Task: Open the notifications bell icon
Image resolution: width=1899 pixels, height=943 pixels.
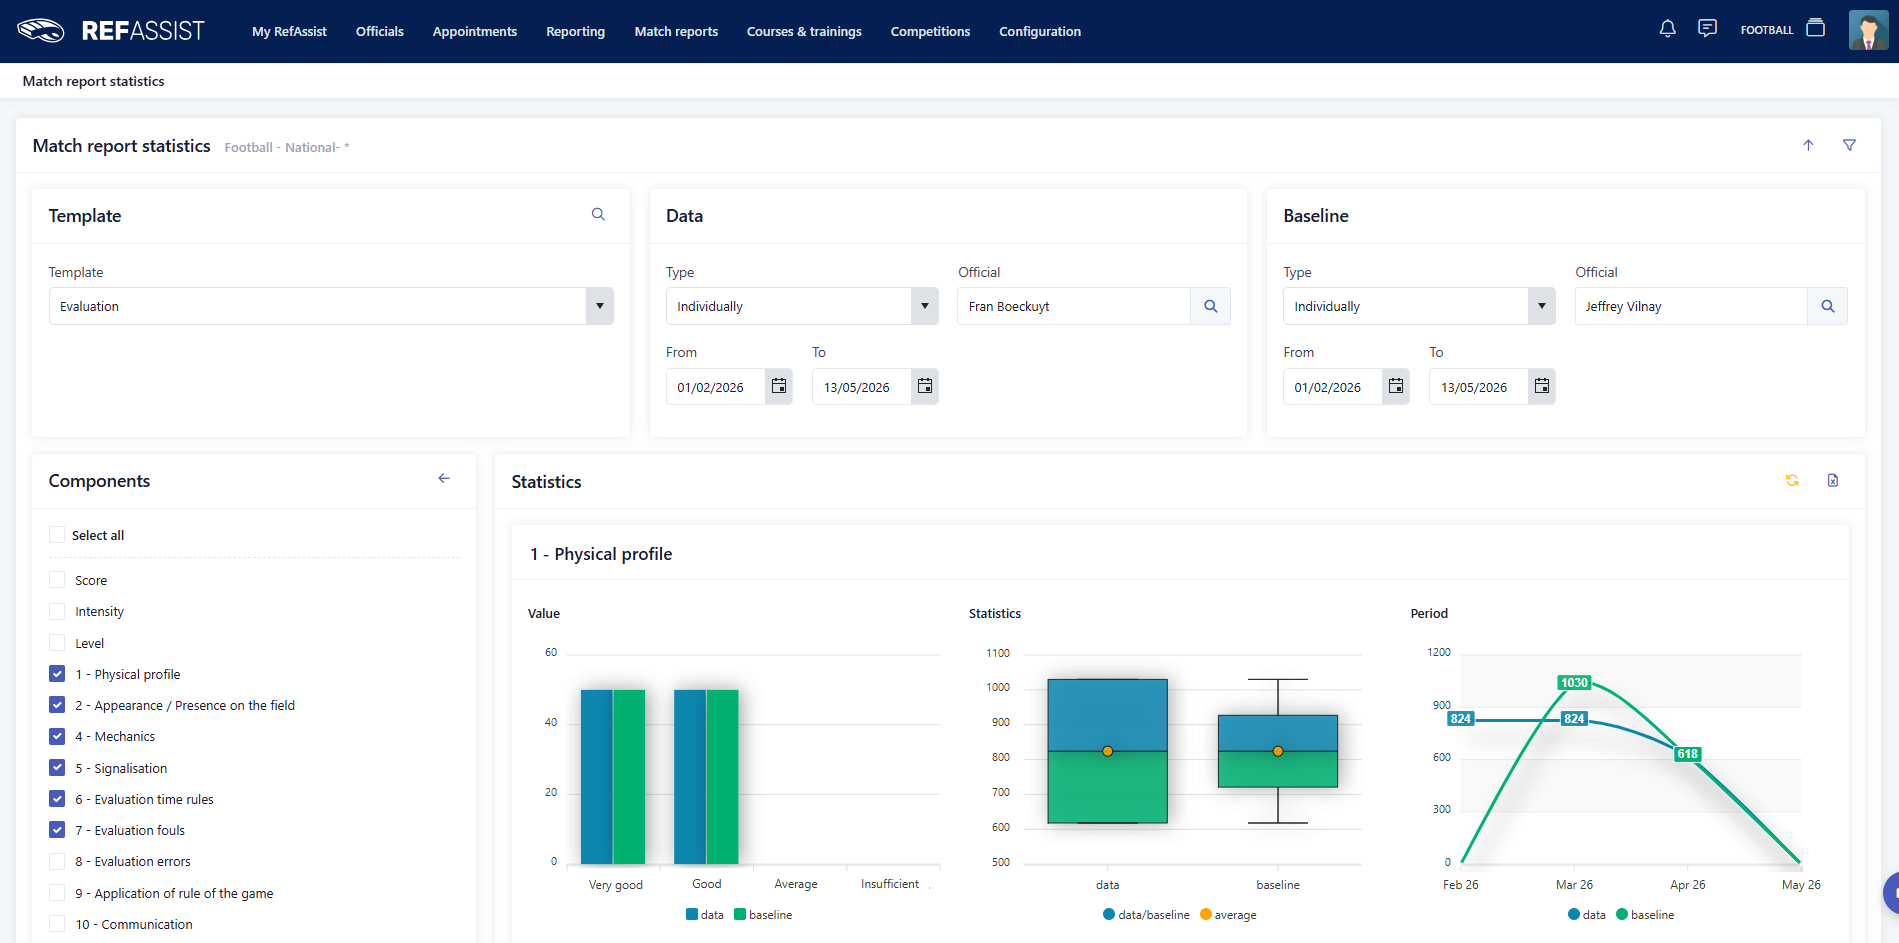Action: click(x=1667, y=29)
